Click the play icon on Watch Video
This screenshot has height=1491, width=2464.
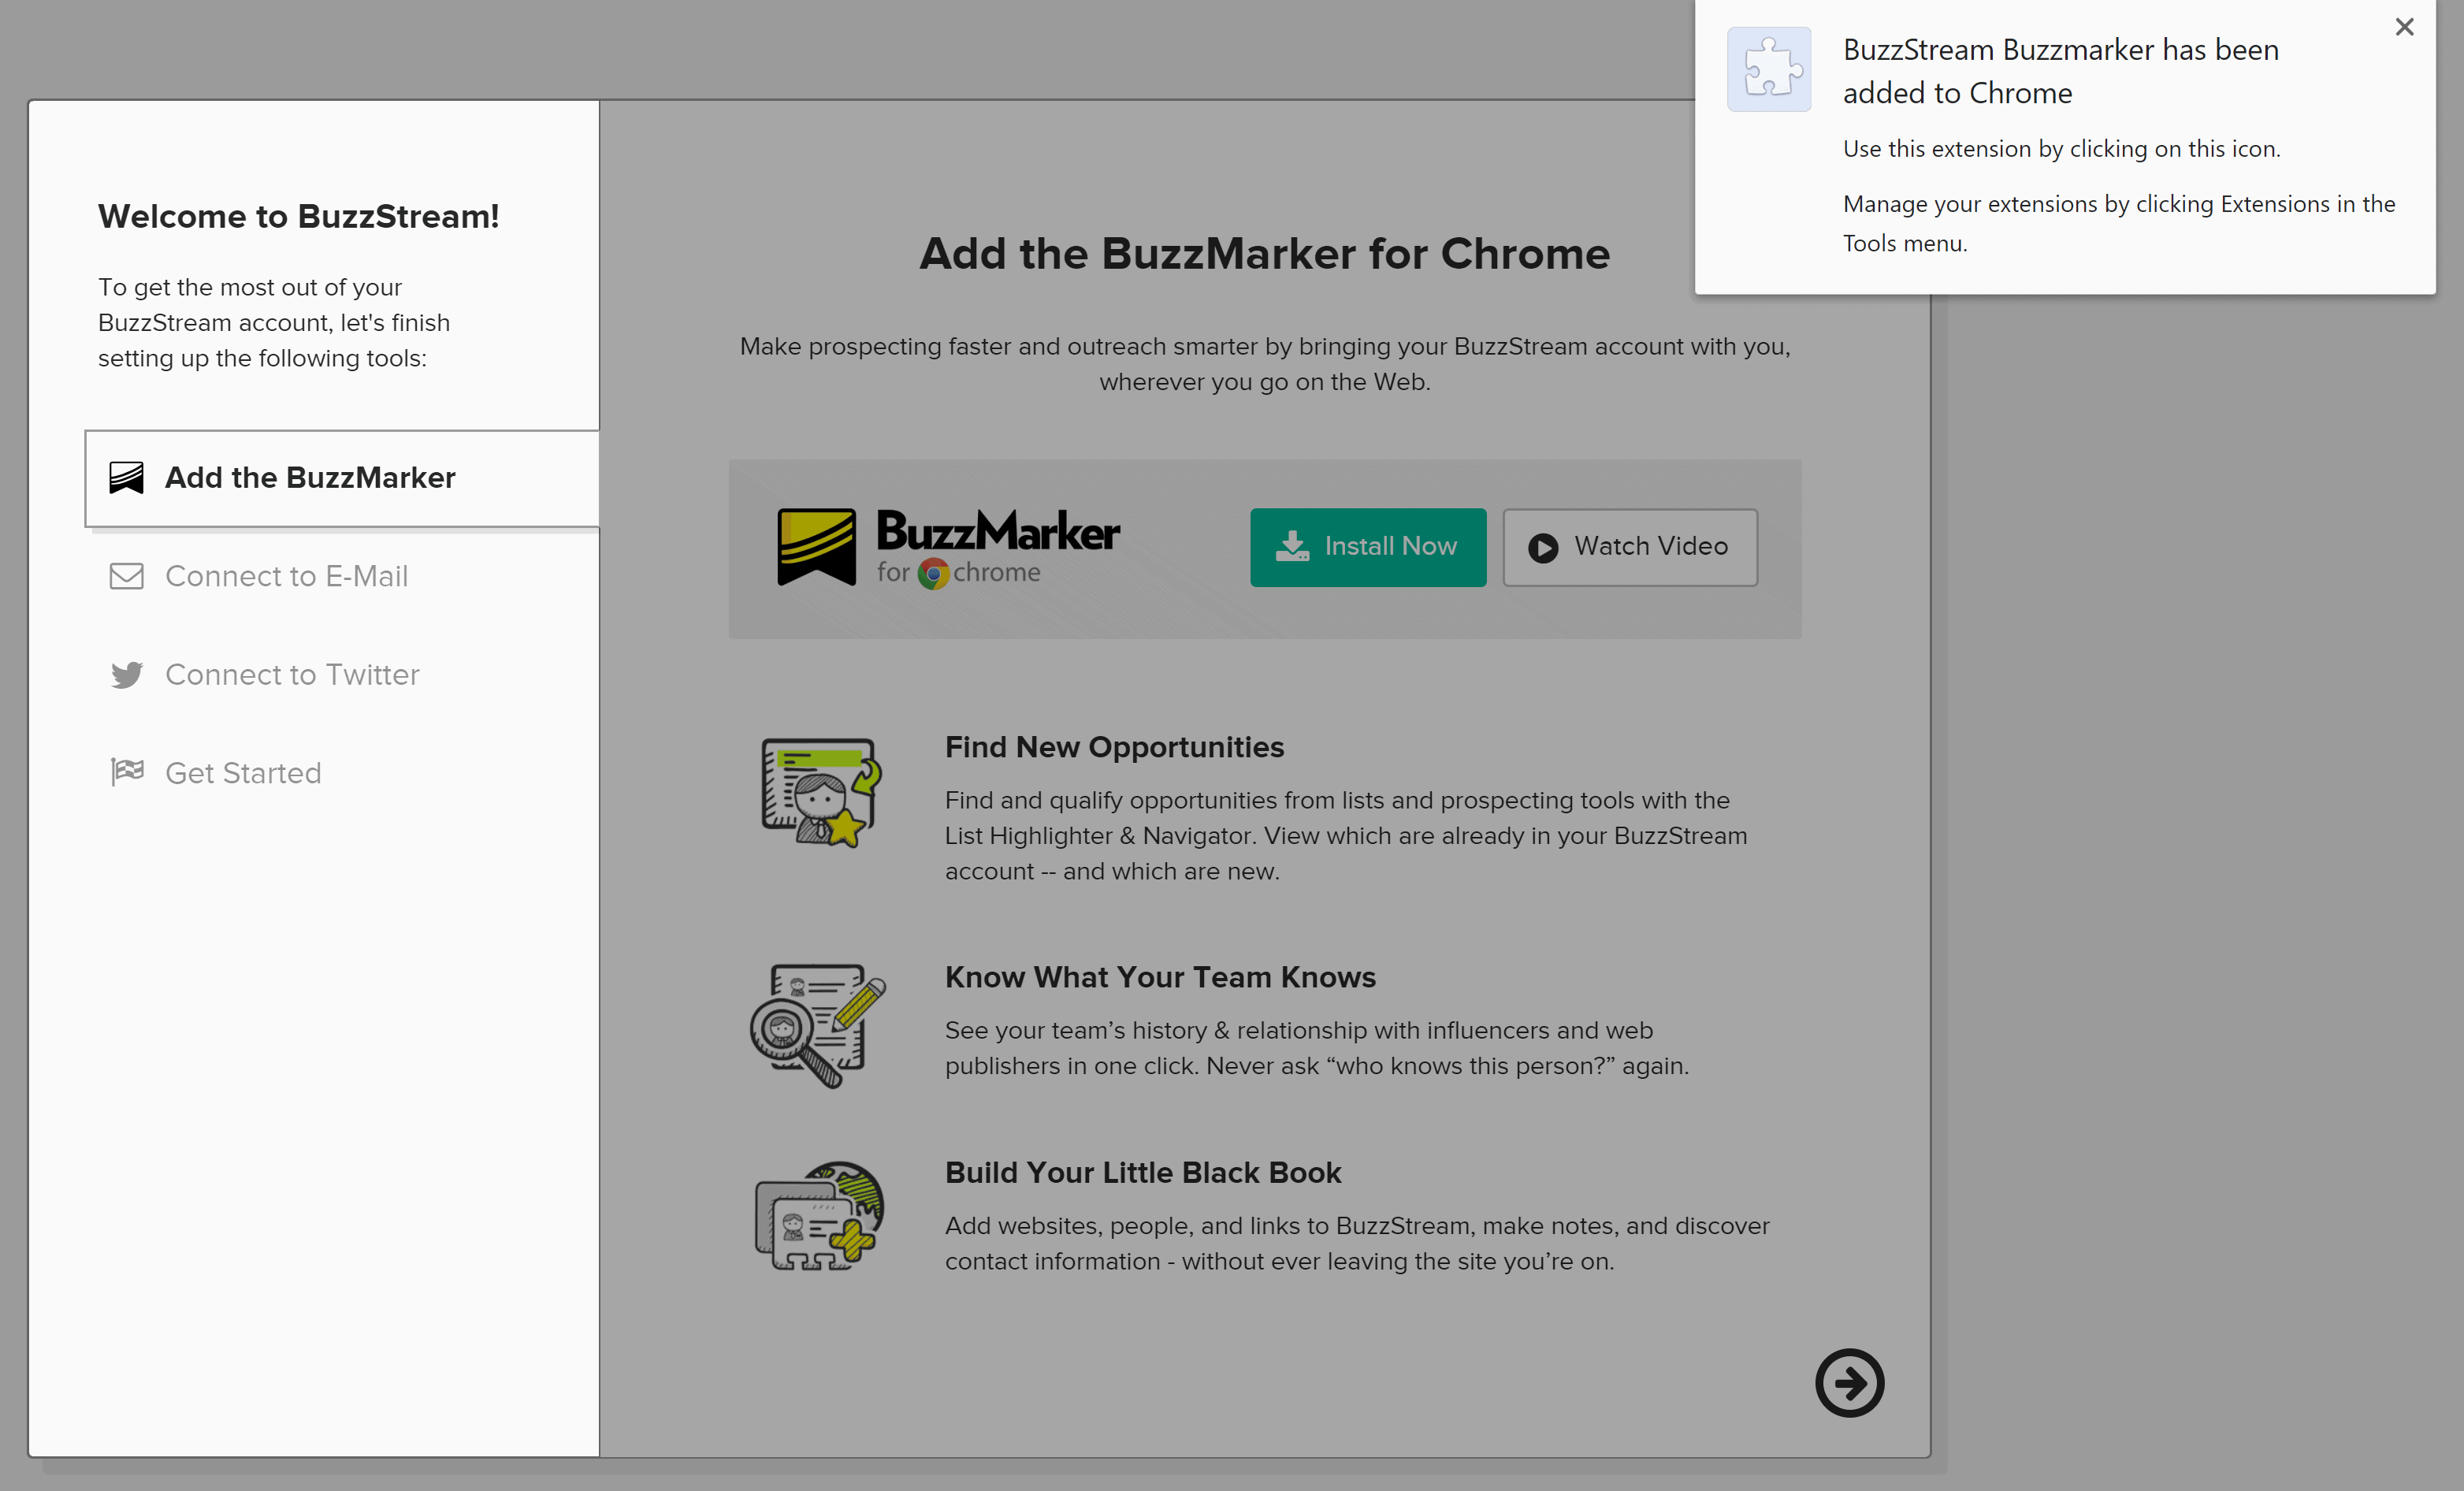point(1543,548)
